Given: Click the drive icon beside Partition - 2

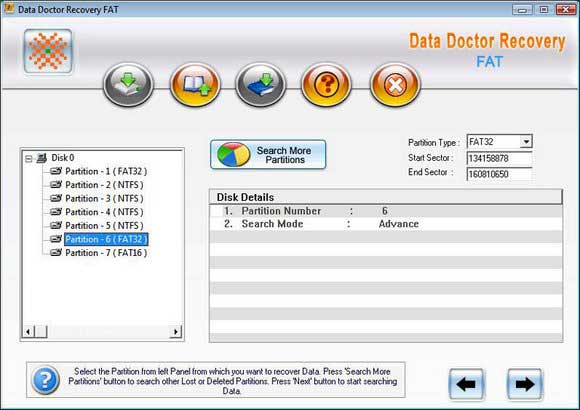Looking at the screenshot, I should click(x=56, y=184).
